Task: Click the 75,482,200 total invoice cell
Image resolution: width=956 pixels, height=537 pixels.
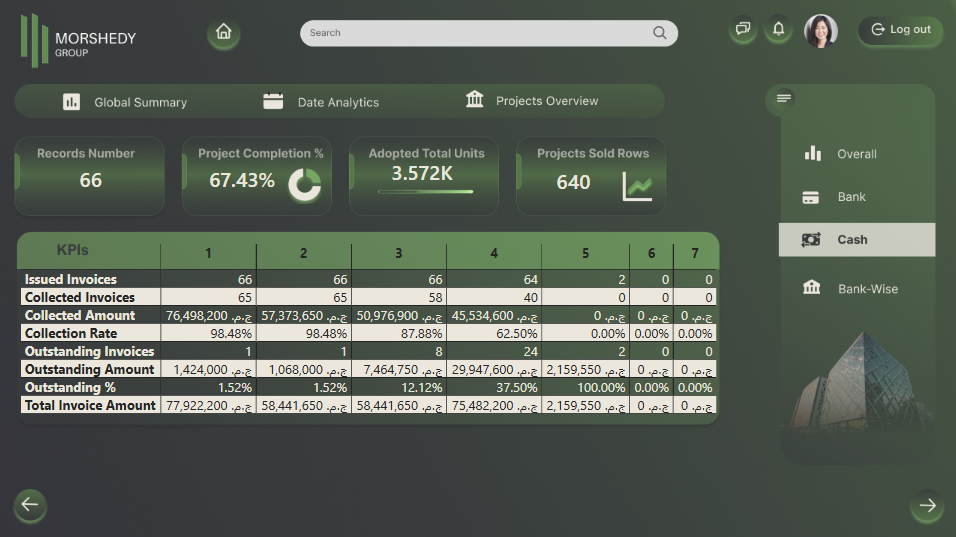Action: [494, 405]
